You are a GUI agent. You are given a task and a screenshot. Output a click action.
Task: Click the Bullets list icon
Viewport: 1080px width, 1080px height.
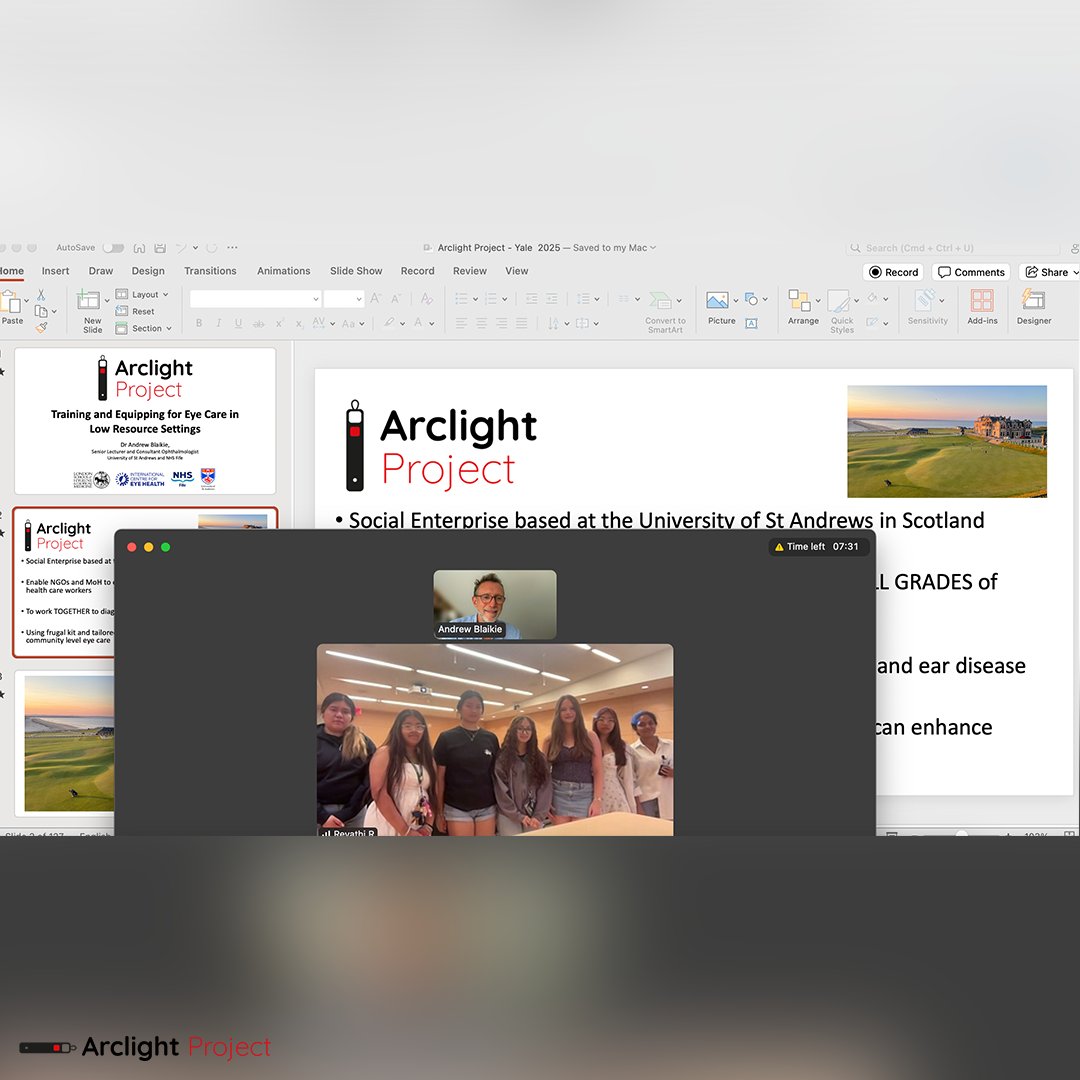[x=461, y=299]
